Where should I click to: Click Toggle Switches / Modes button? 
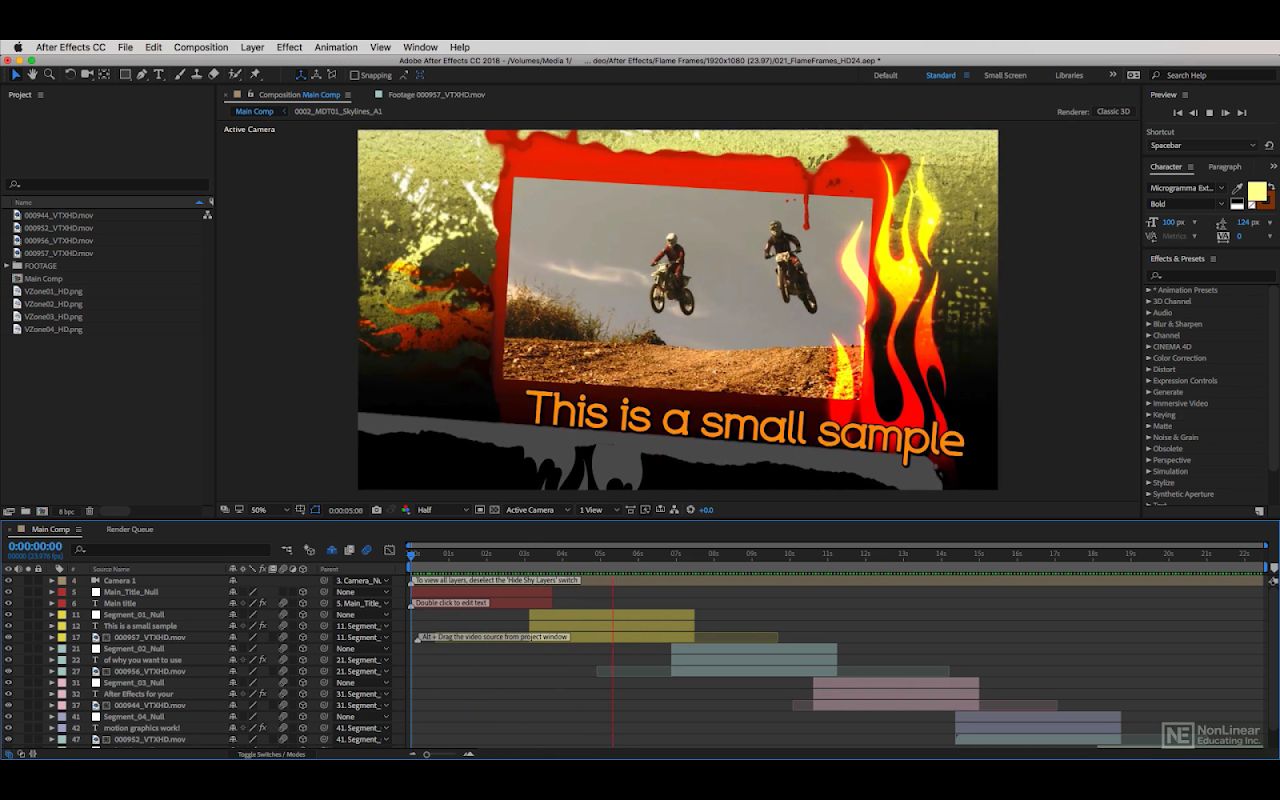tap(271, 754)
